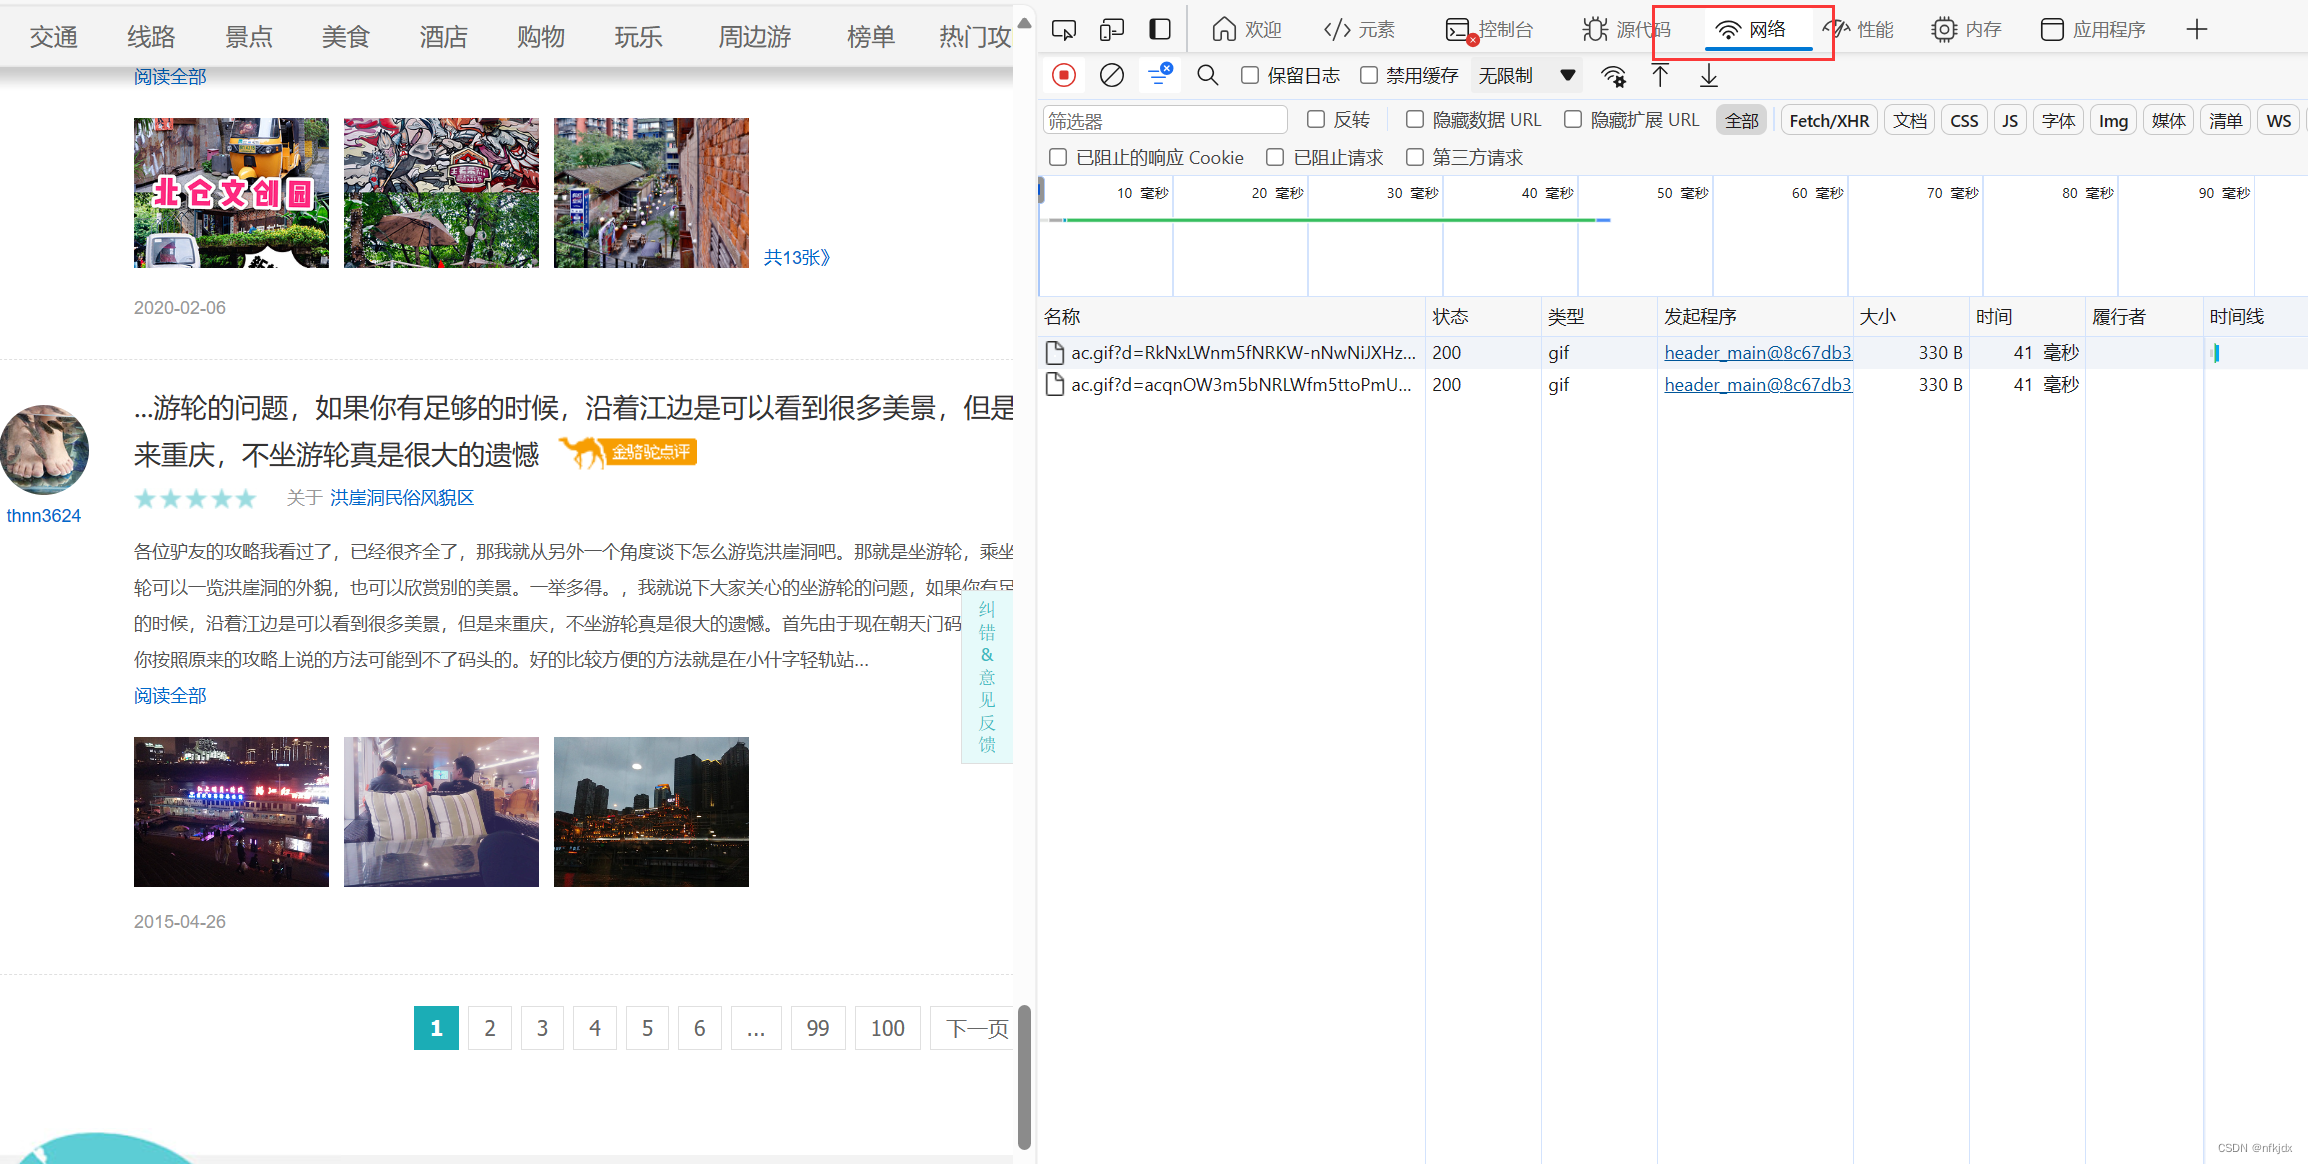
Task: Clear the network log icon
Action: click(1111, 76)
